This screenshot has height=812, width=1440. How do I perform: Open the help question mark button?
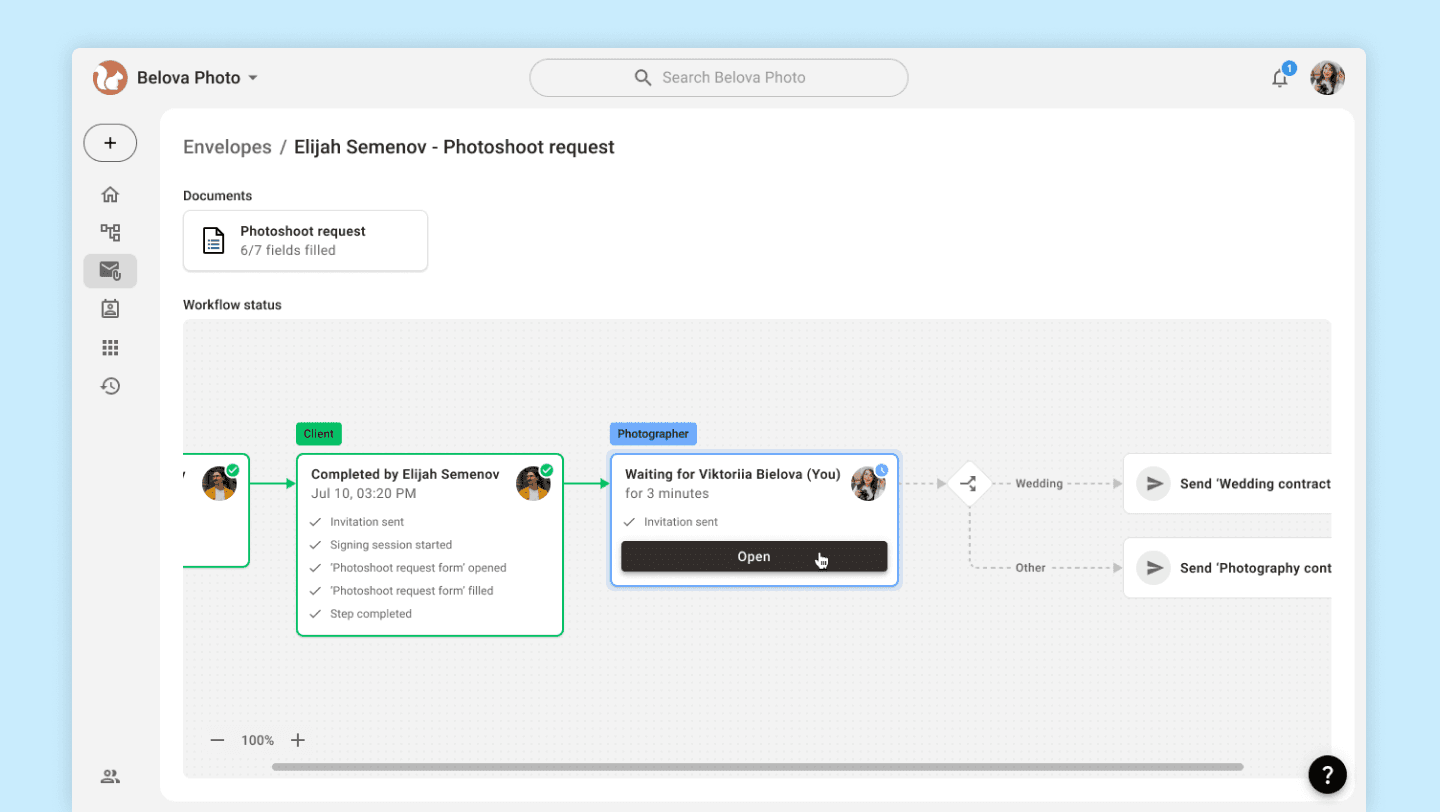click(1327, 774)
